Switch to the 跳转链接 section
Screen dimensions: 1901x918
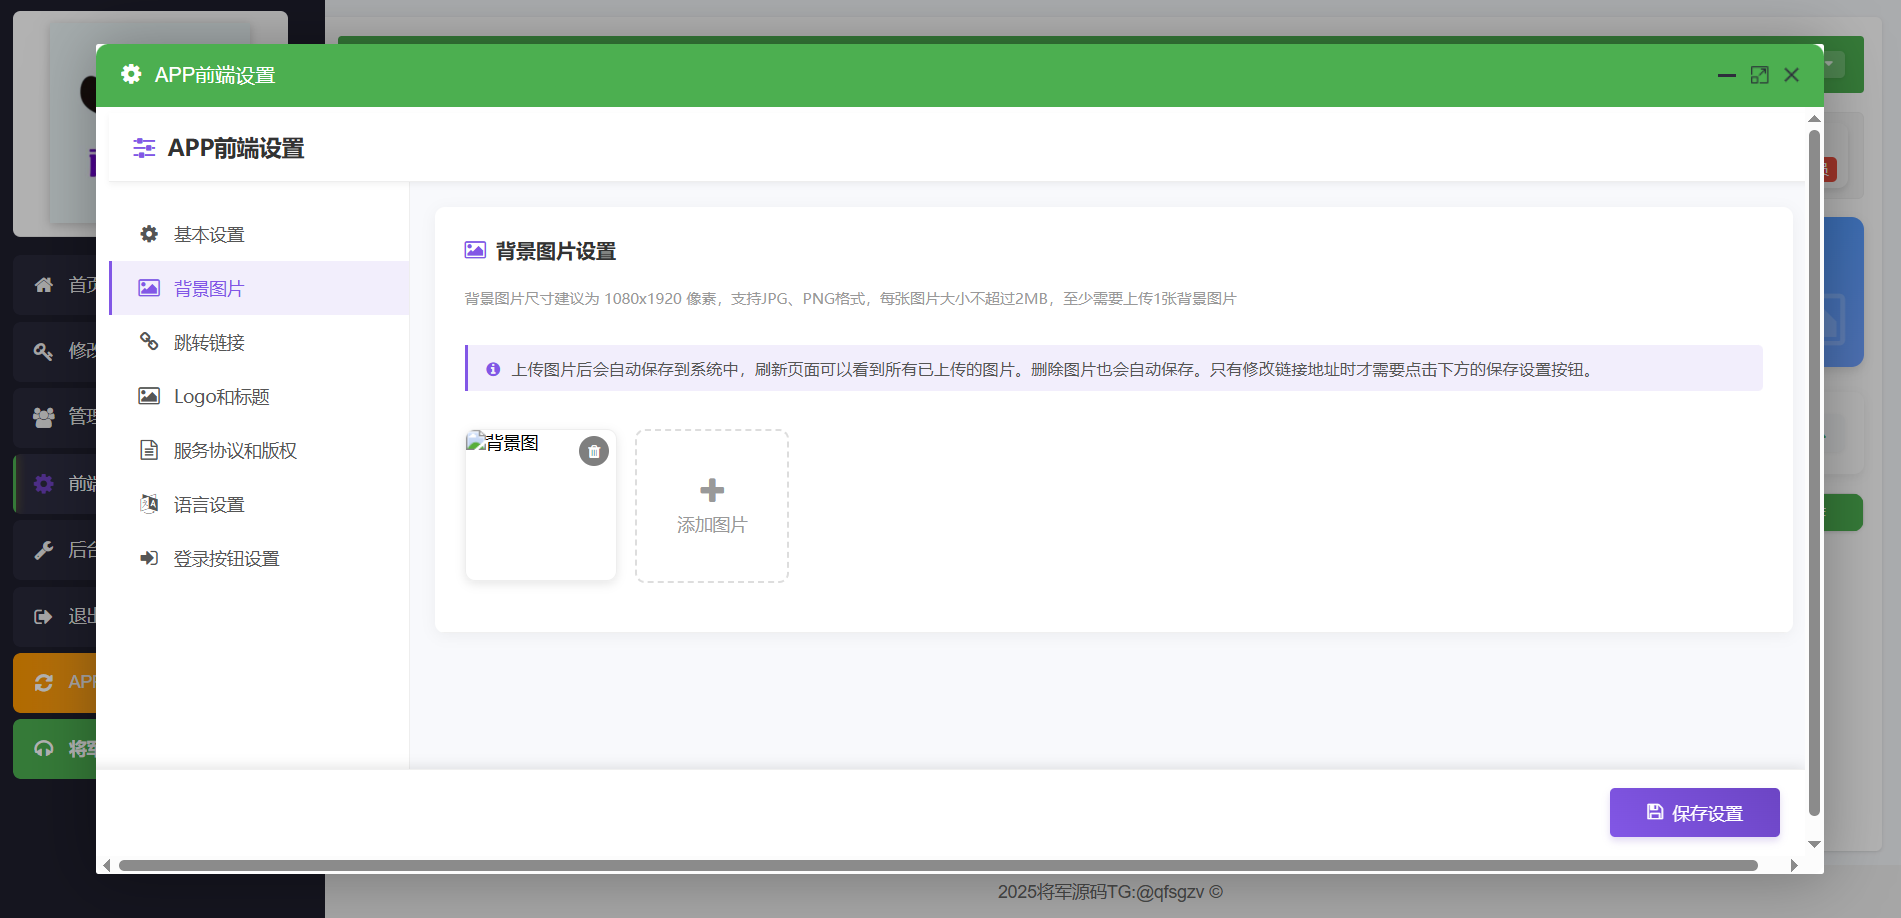click(209, 343)
